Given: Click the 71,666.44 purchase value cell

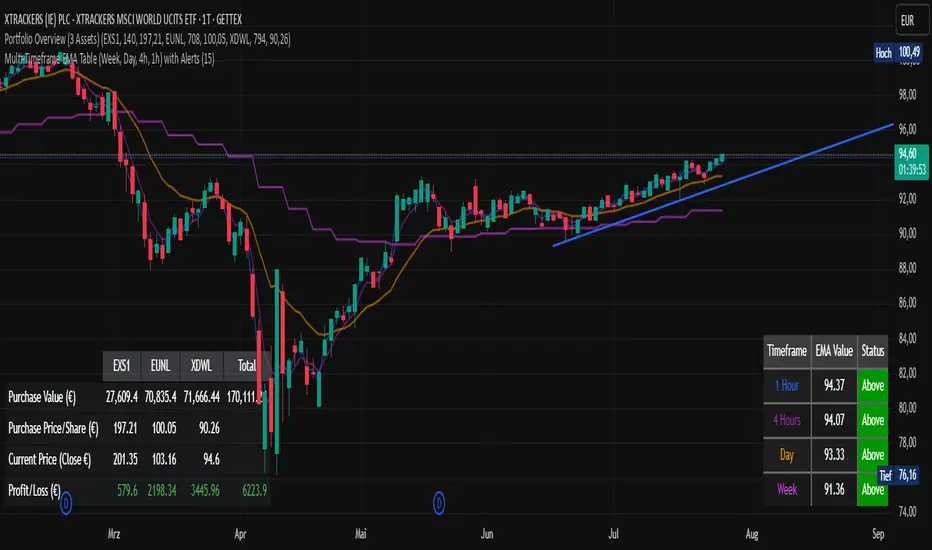Looking at the screenshot, I should coord(202,397).
